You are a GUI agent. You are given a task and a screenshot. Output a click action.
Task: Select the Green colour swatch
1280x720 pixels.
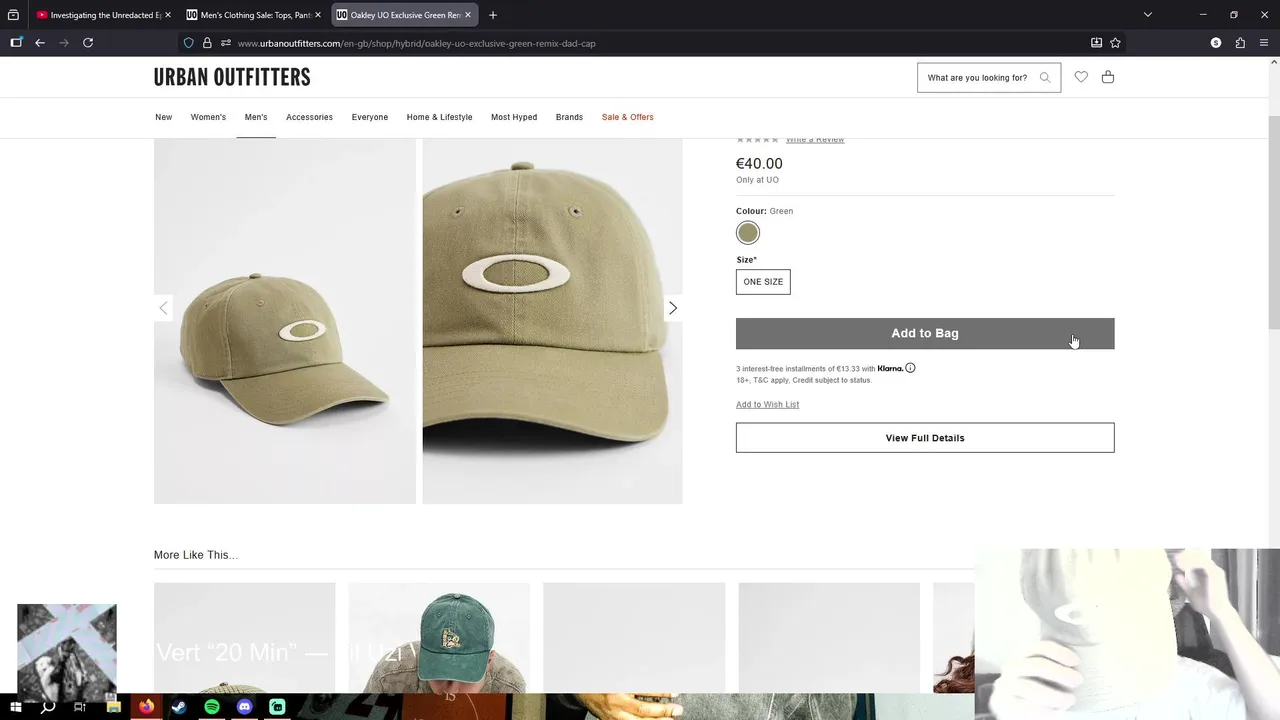(x=748, y=233)
